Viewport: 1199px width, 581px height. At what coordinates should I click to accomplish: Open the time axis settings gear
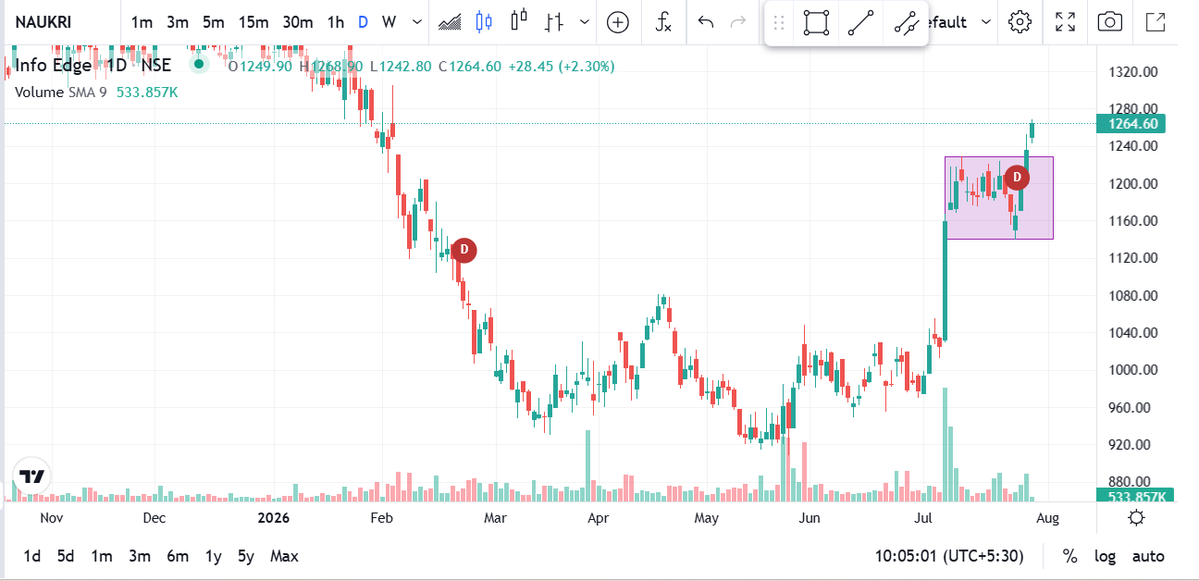click(x=1137, y=518)
